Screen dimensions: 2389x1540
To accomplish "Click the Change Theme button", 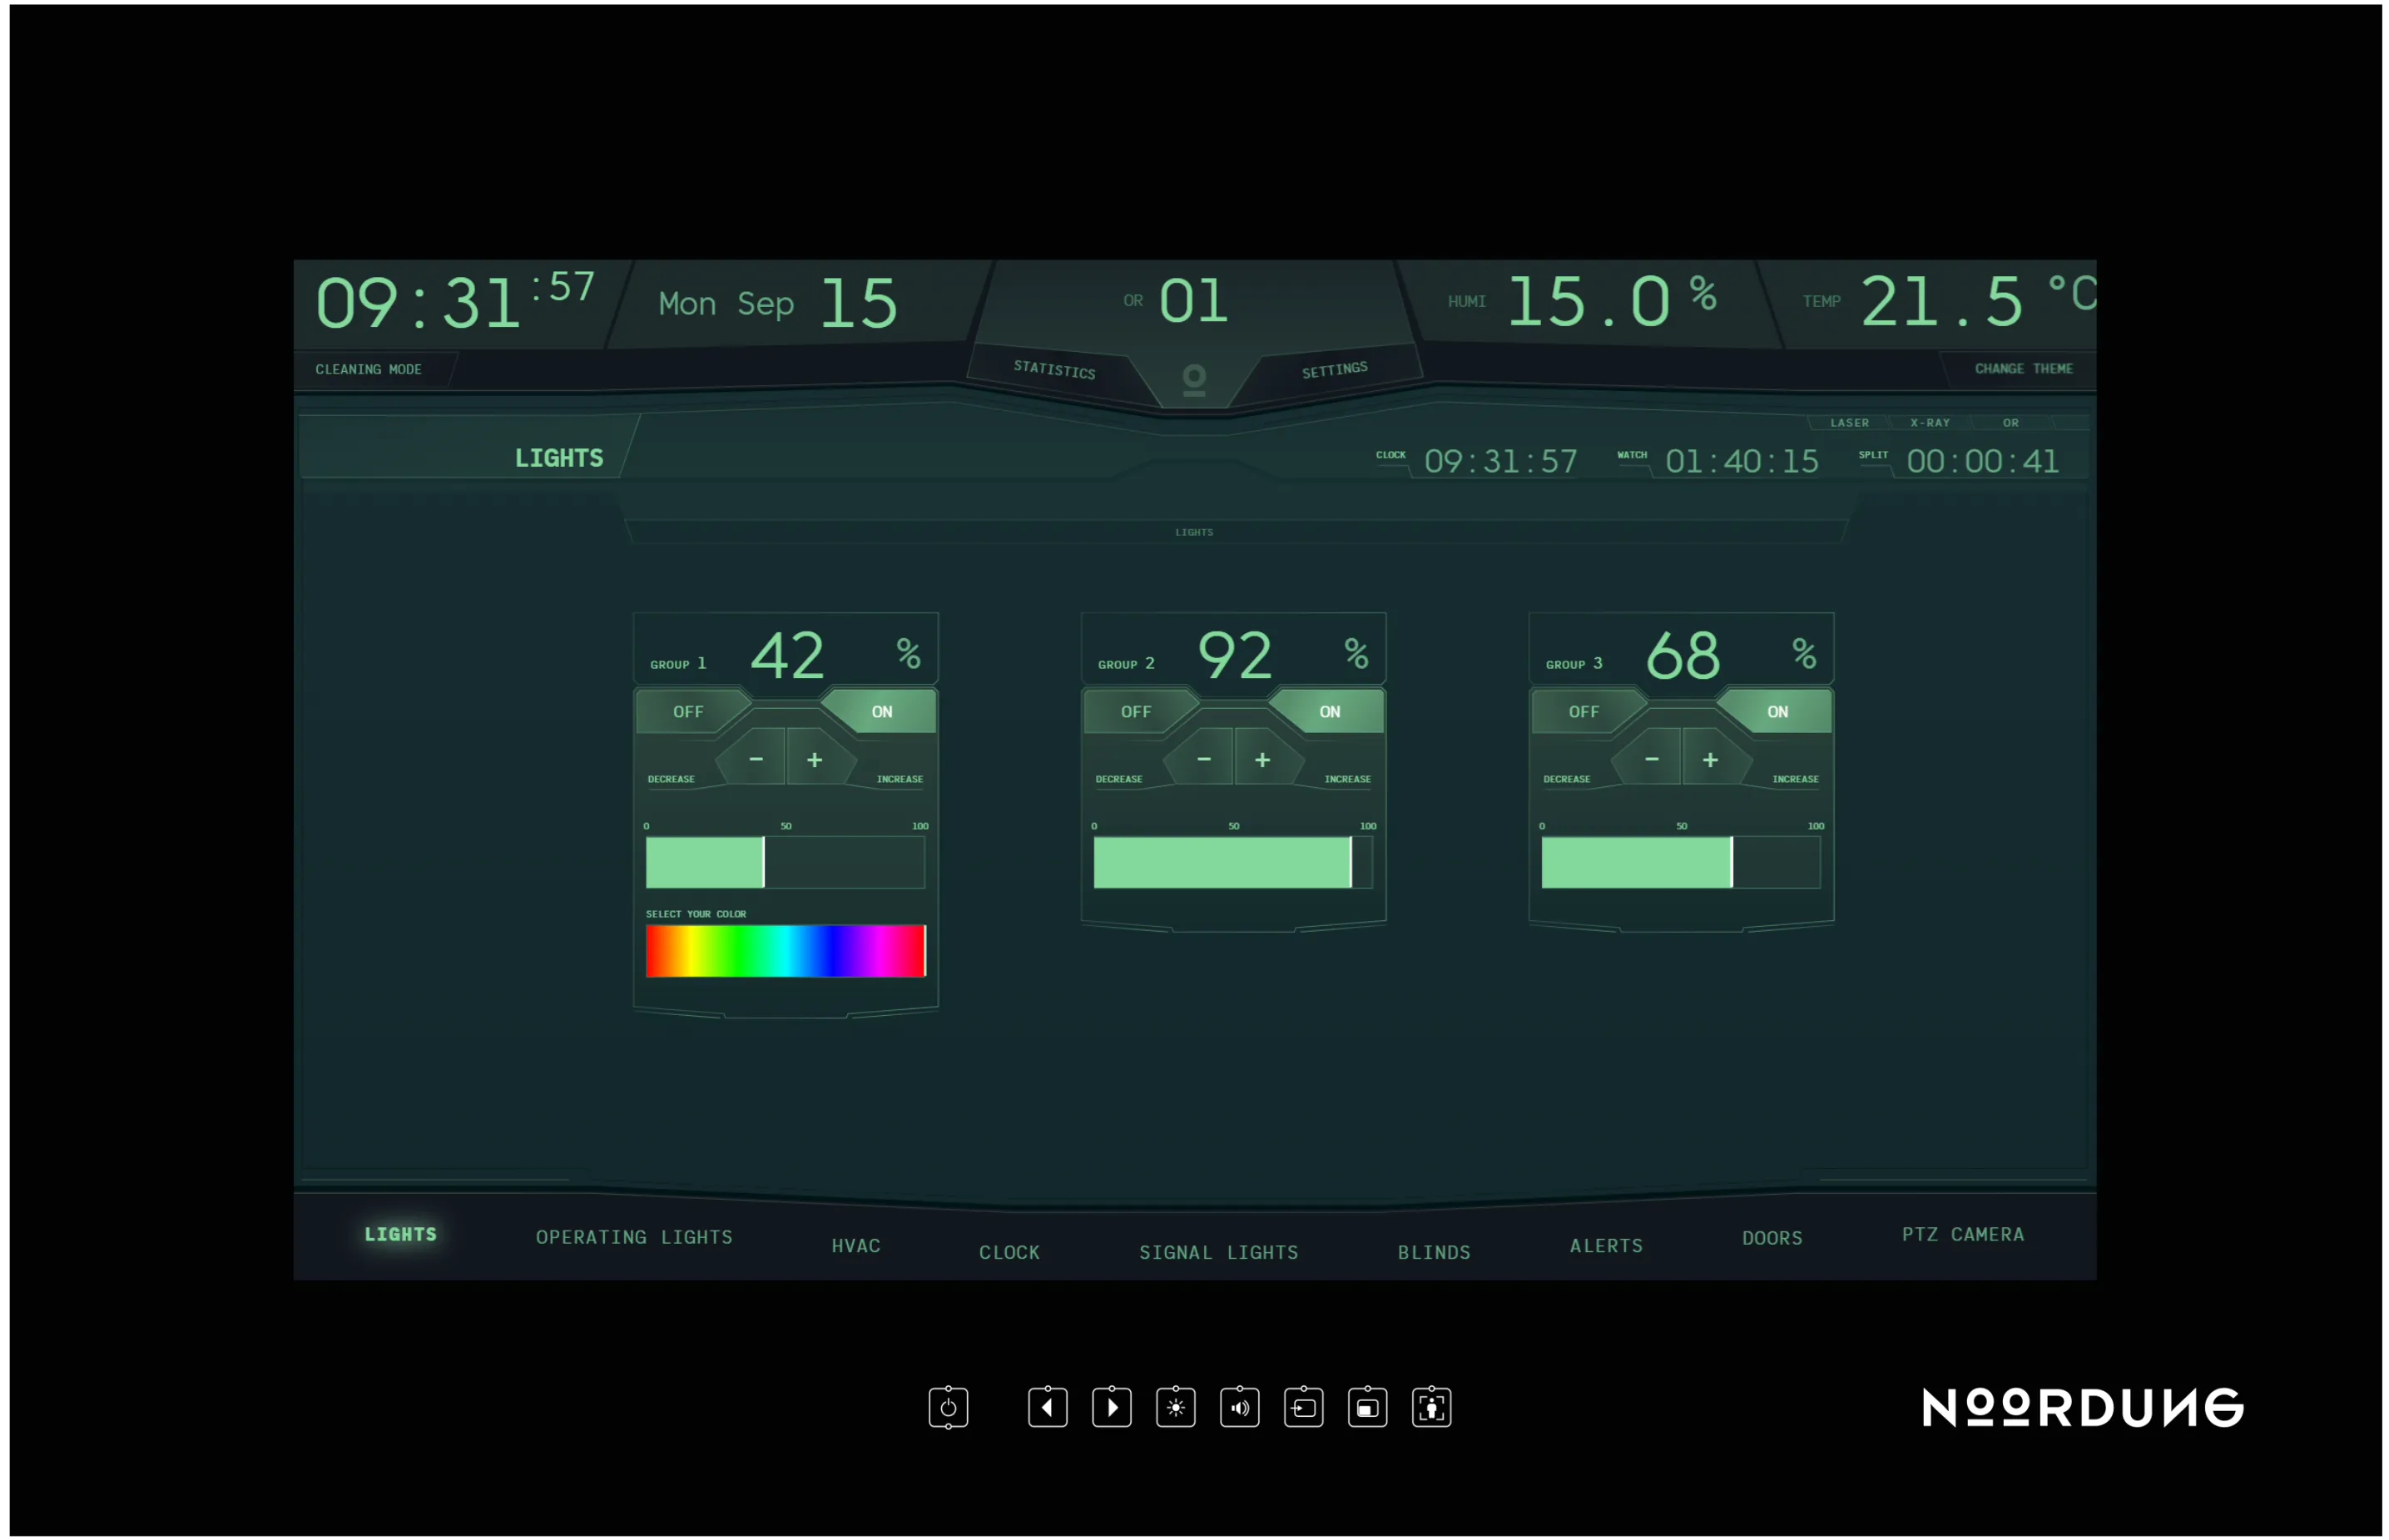I will pos(2023,369).
